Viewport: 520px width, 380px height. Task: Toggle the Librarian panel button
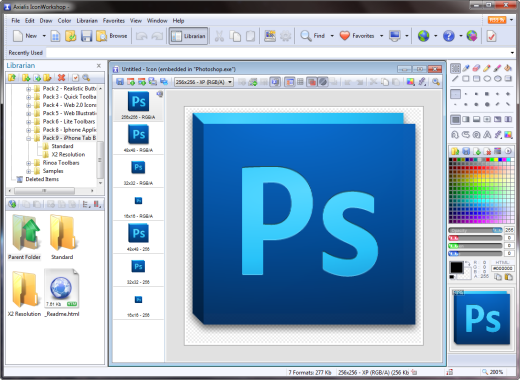pos(188,36)
